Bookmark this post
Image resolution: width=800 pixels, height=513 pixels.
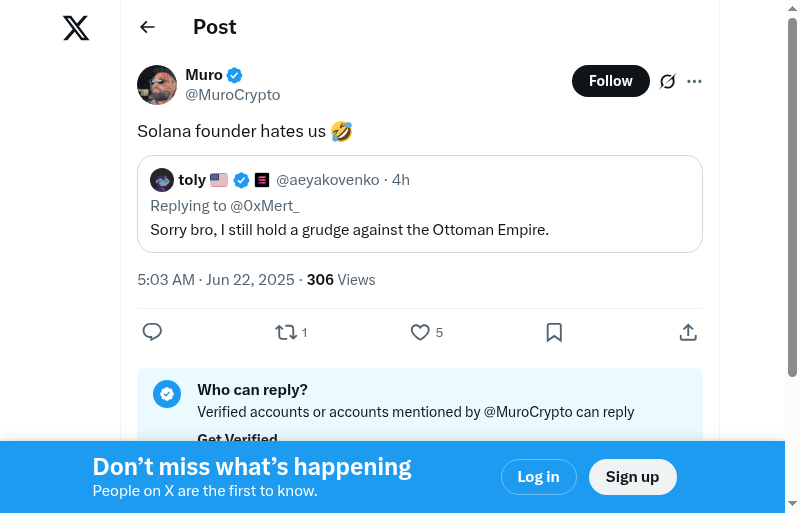[554, 332]
